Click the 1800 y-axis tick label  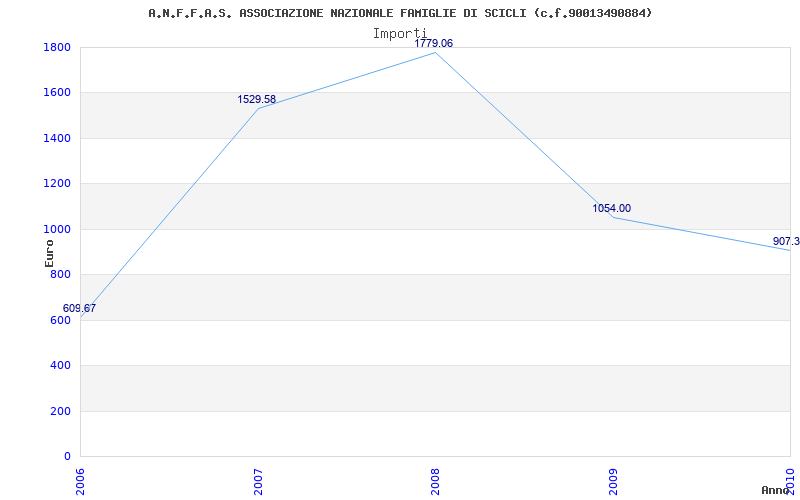(x=57, y=47)
